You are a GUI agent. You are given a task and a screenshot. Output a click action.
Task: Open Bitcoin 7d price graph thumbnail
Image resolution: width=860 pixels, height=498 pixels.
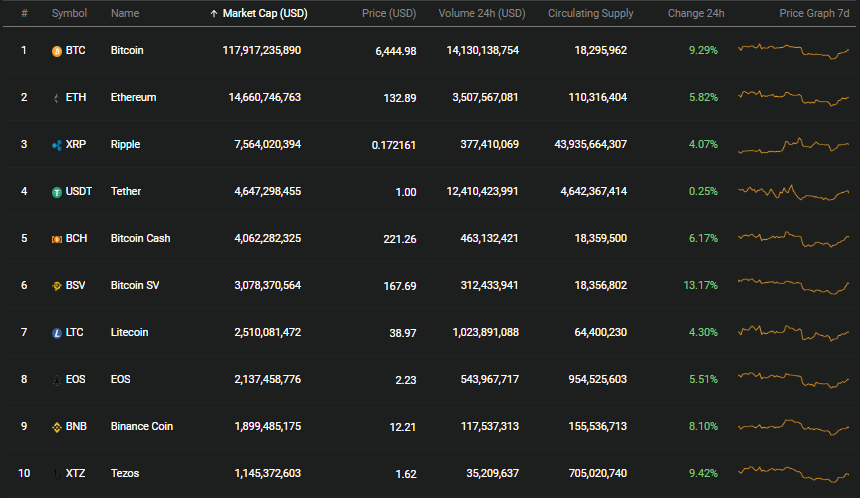tap(793, 51)
